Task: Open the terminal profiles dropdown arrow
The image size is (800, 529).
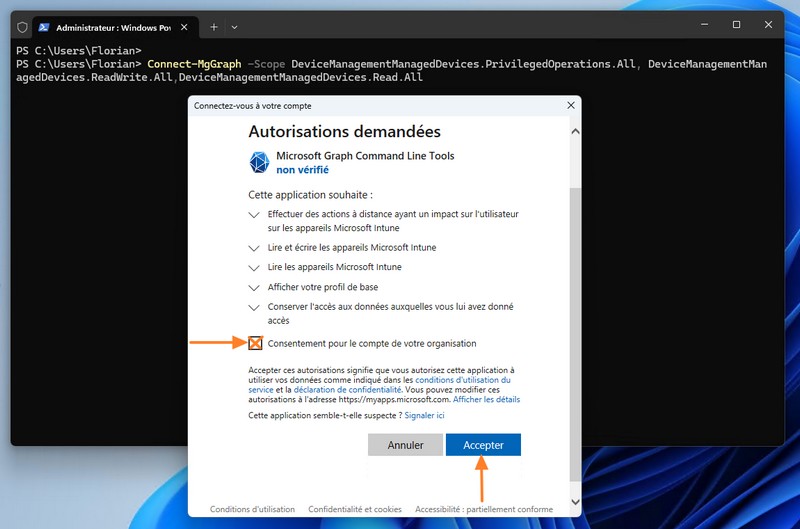Action: (234, 27)
